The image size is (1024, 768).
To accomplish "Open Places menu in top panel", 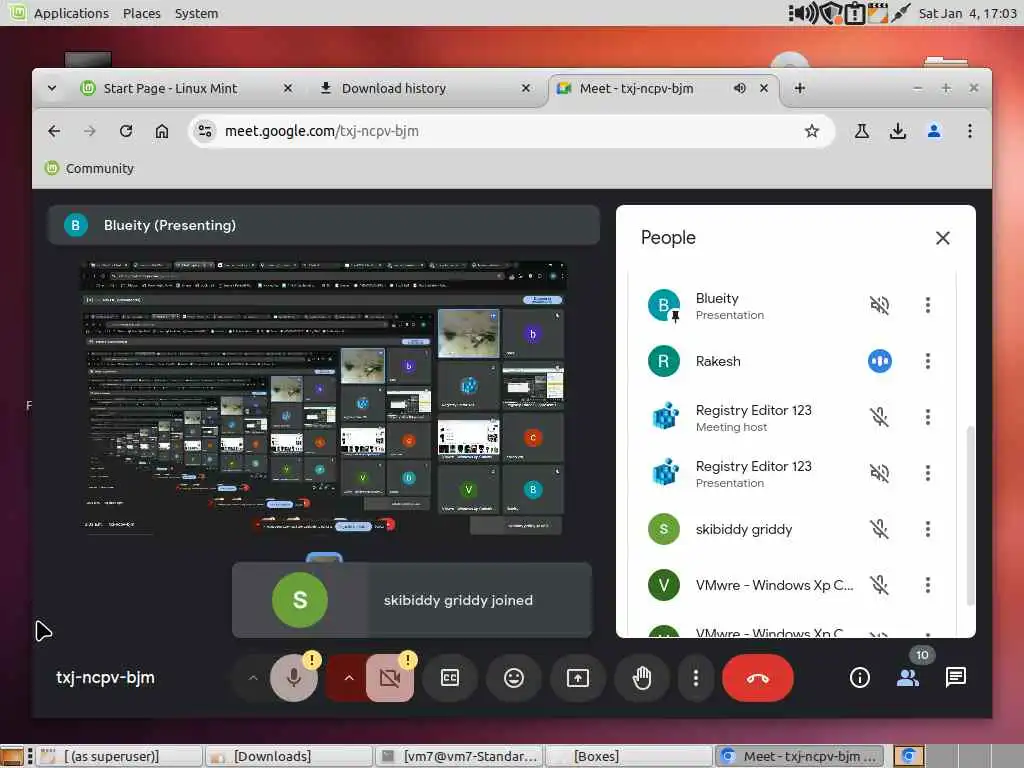I will coord(142,13).
